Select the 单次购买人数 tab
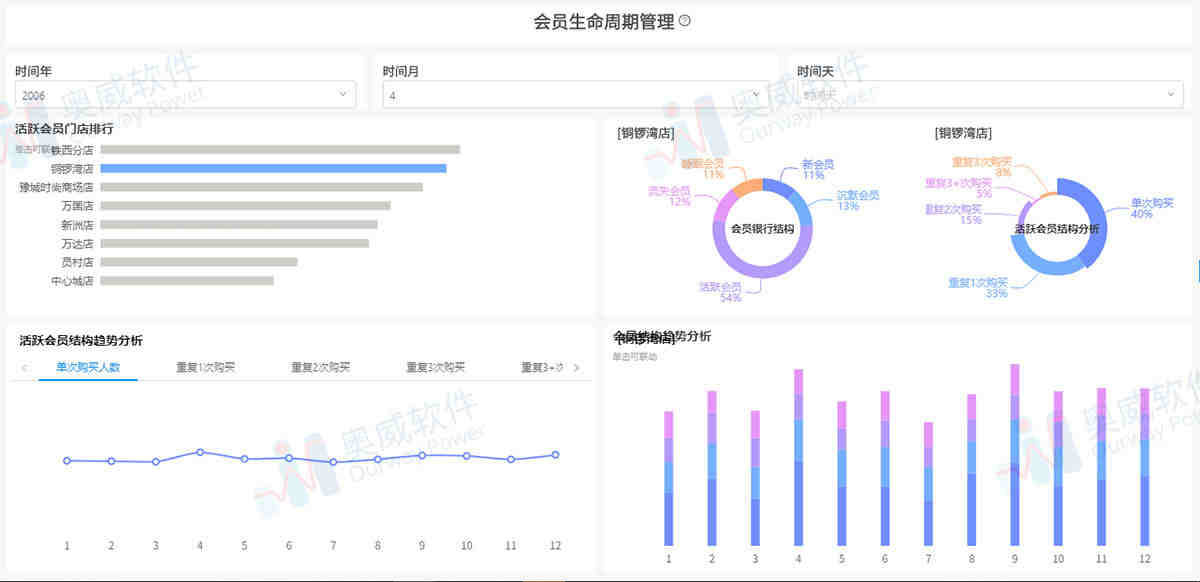This screenshot has height=582, width=1200. [x=88, y=368]
